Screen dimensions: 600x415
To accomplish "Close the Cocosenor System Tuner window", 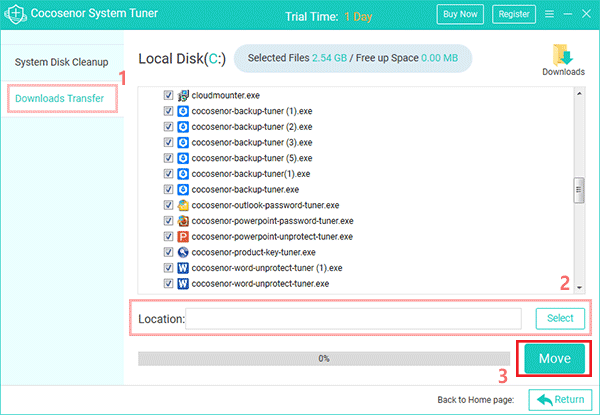I will (x=586, y=14).
